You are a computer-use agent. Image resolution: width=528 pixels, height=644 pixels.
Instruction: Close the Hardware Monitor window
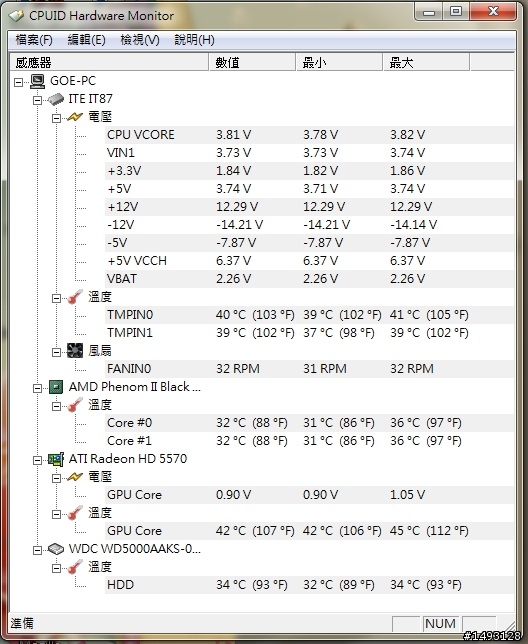point(493,12)
